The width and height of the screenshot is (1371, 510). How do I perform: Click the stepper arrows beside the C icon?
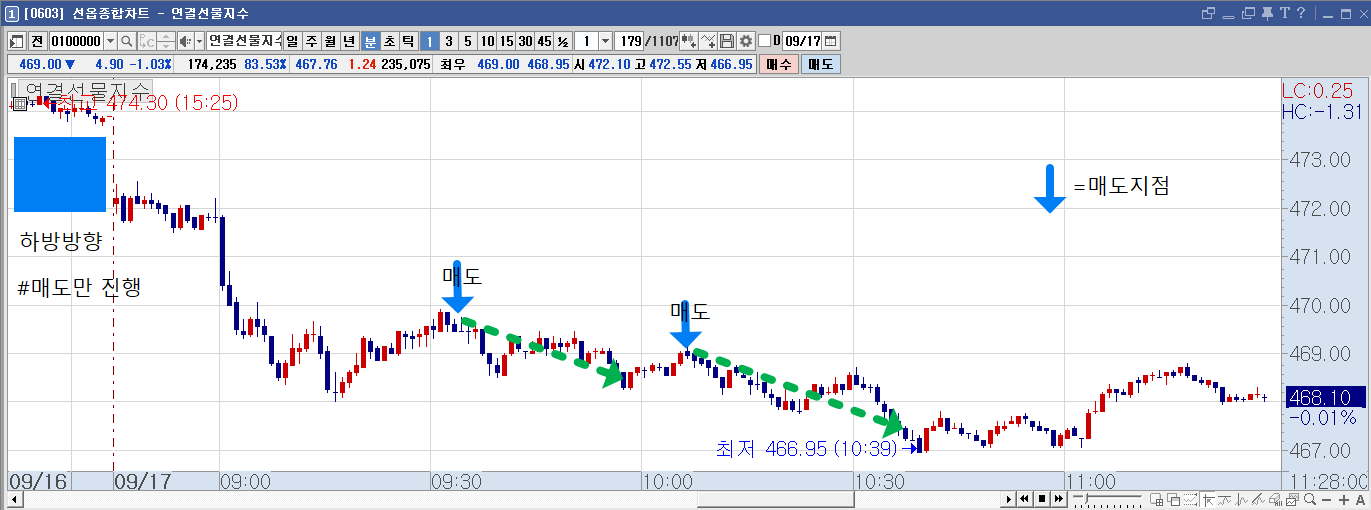tap(166, 41)
